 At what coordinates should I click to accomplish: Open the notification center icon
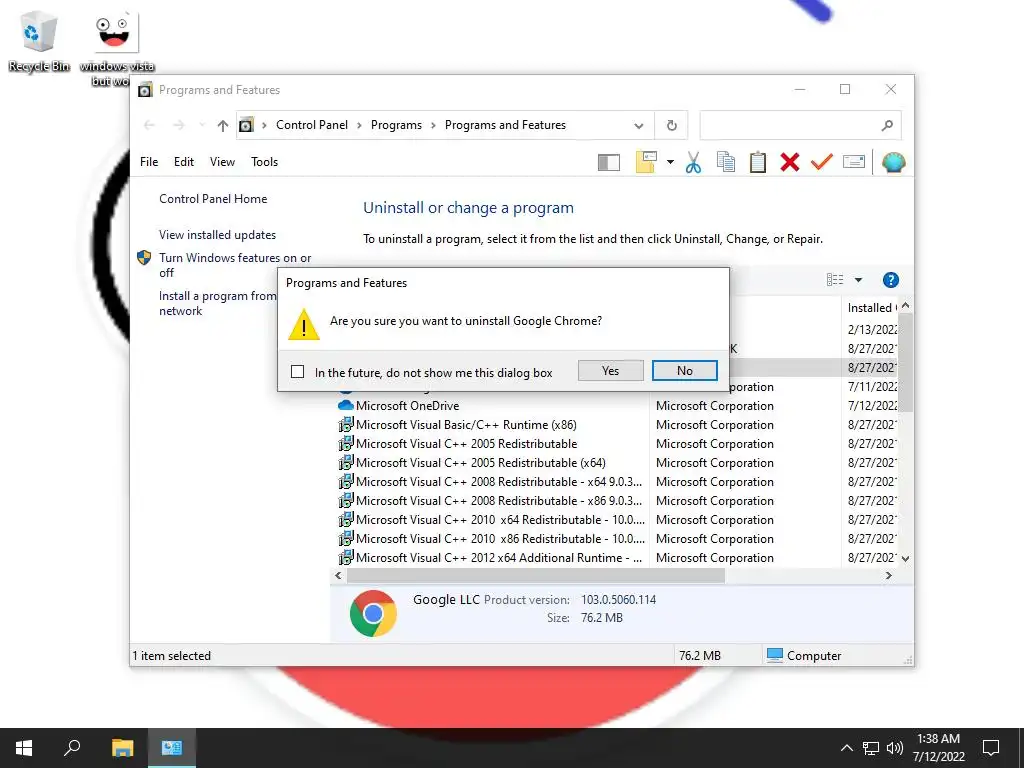[991, 748]
